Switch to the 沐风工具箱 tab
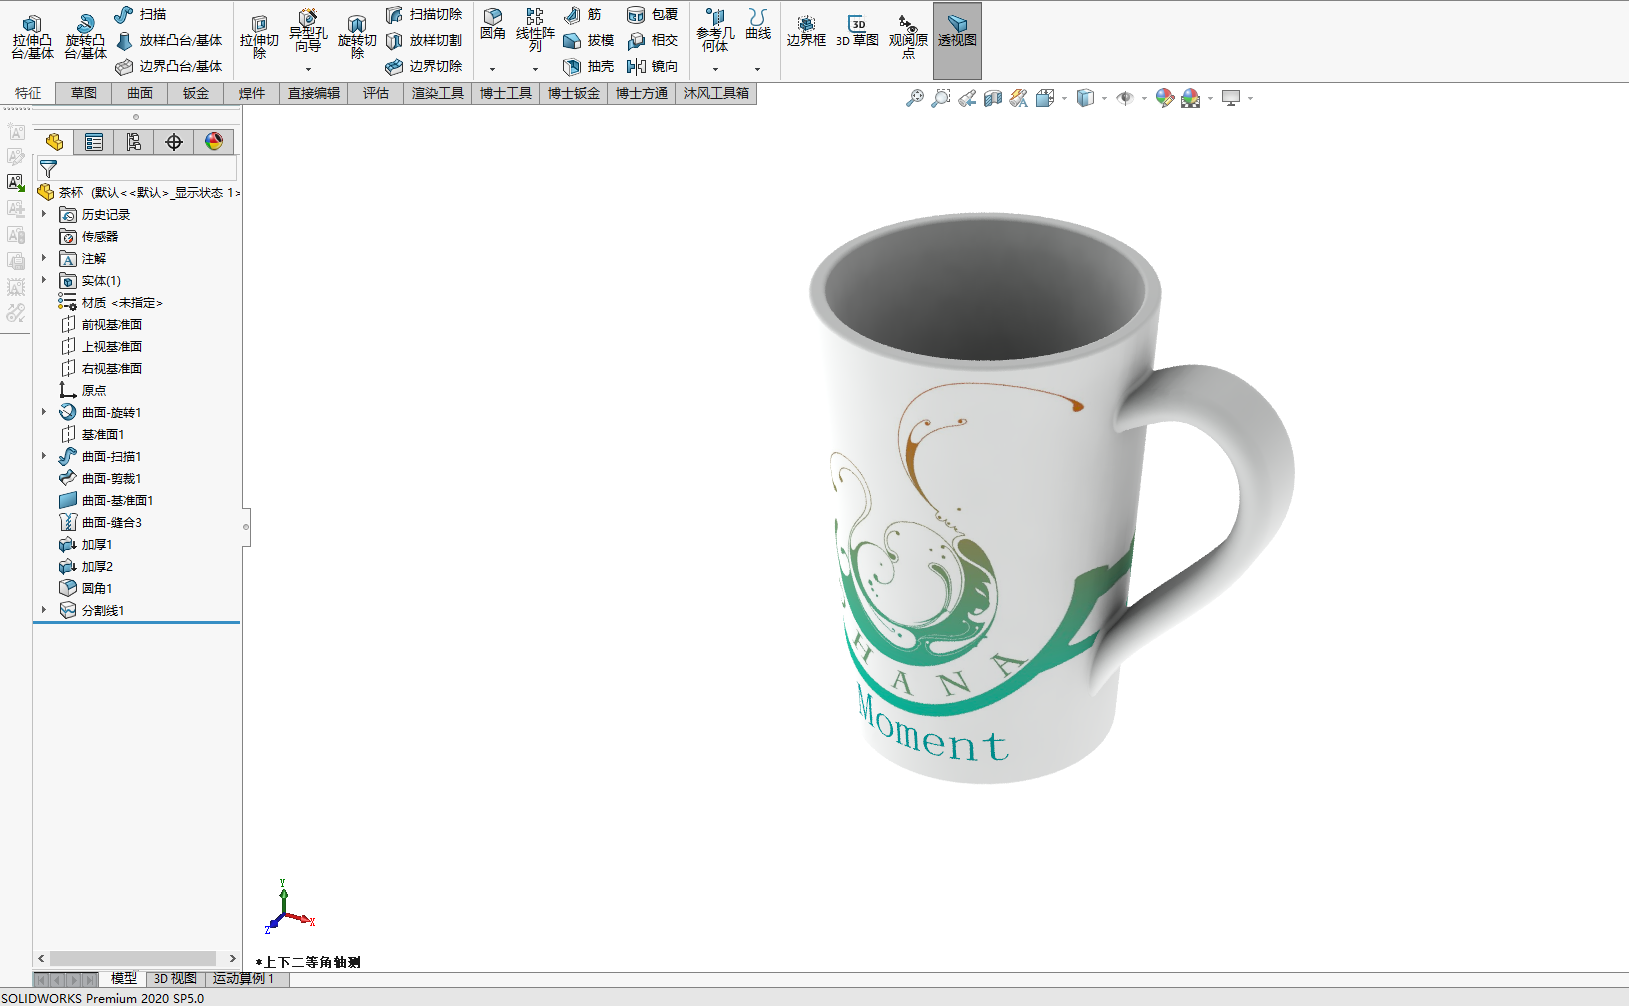Viewport: 1629px width, 1006px height. click(x=716, y=93)
